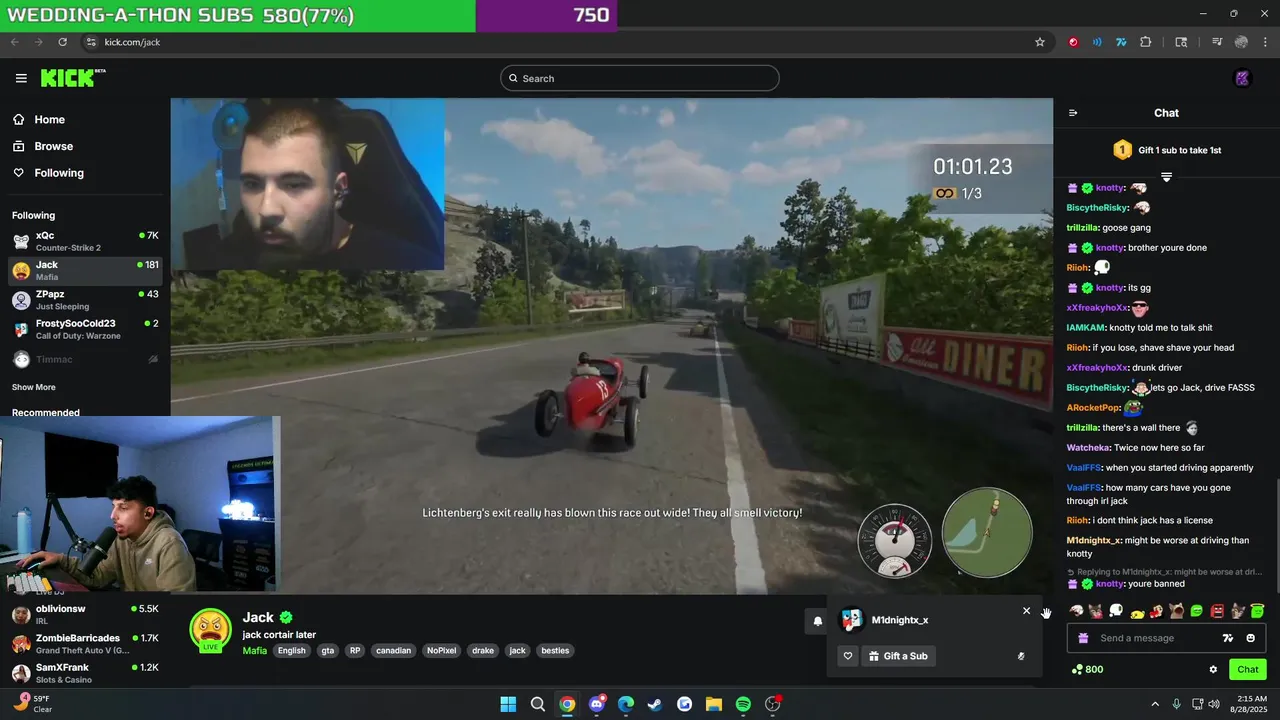Go to Home in the sidebar
Screen dimensions: 1280x720
coord(40,119)
